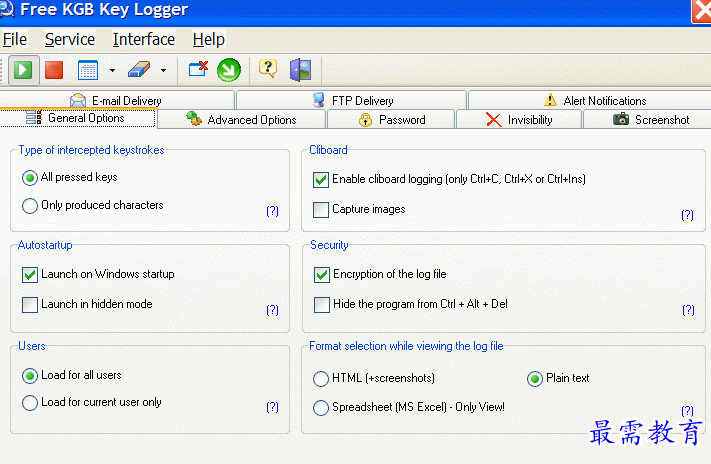The height and width of the screenshot is (464, 711).
Task: Click the green circular arrow icon
Action: [229, 70]
